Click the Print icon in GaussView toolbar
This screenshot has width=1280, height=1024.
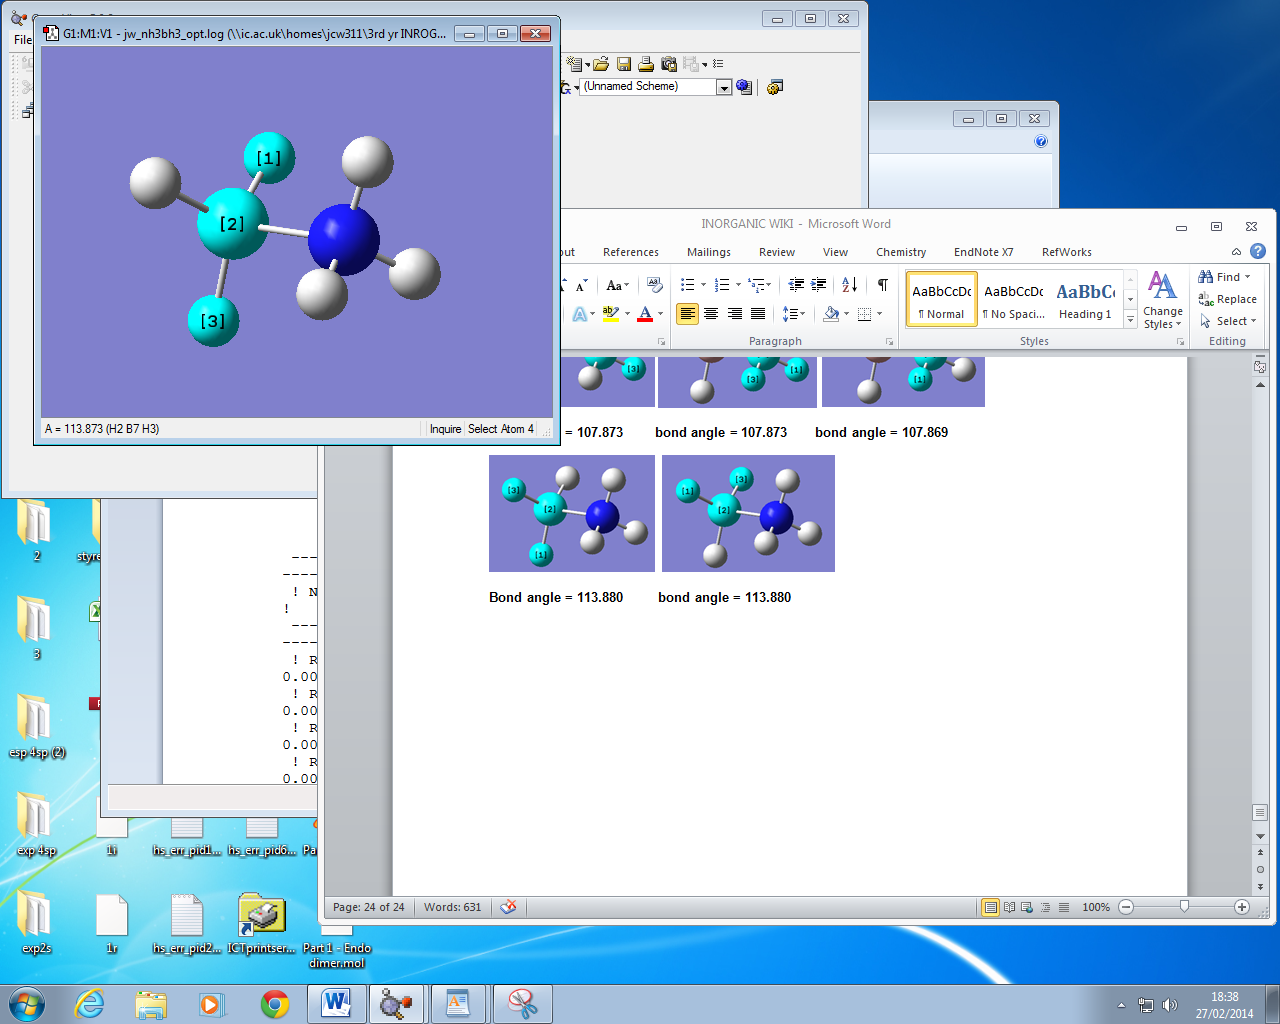point(646,64)
